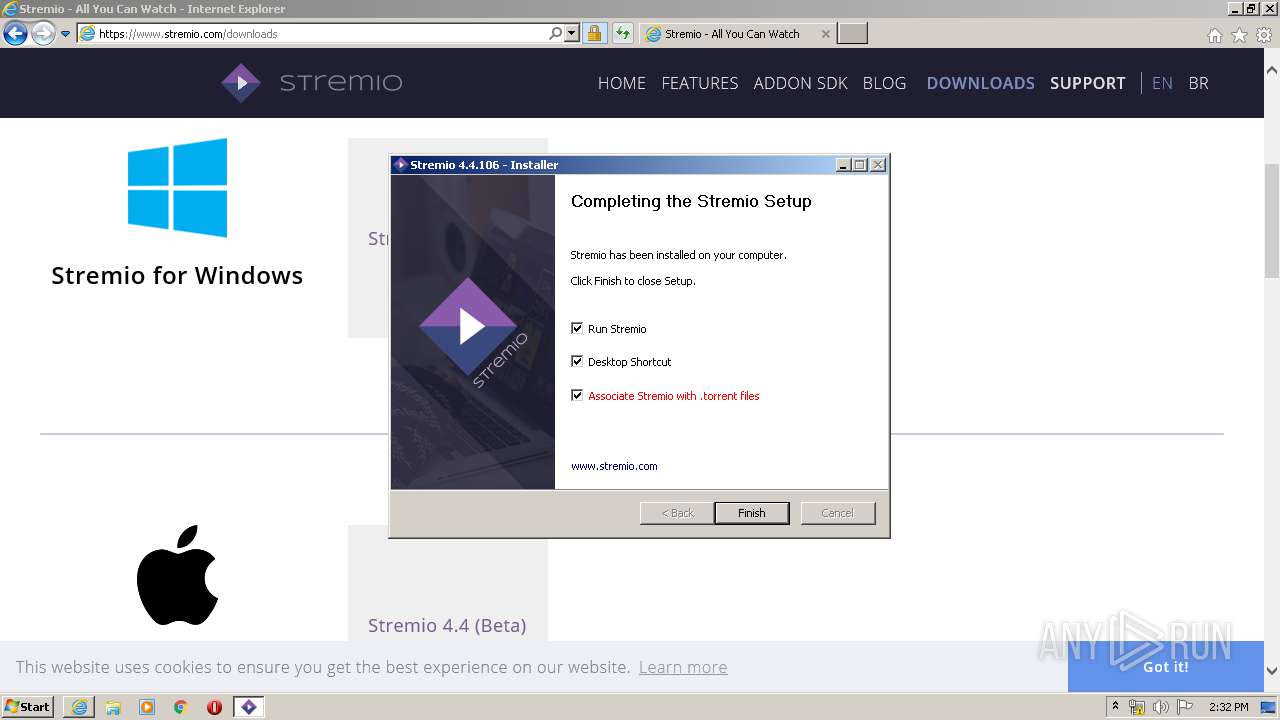Click the Internet Explorer forward arrow
Viewport: 1280px width, 720px height.
tap(42, 34)
